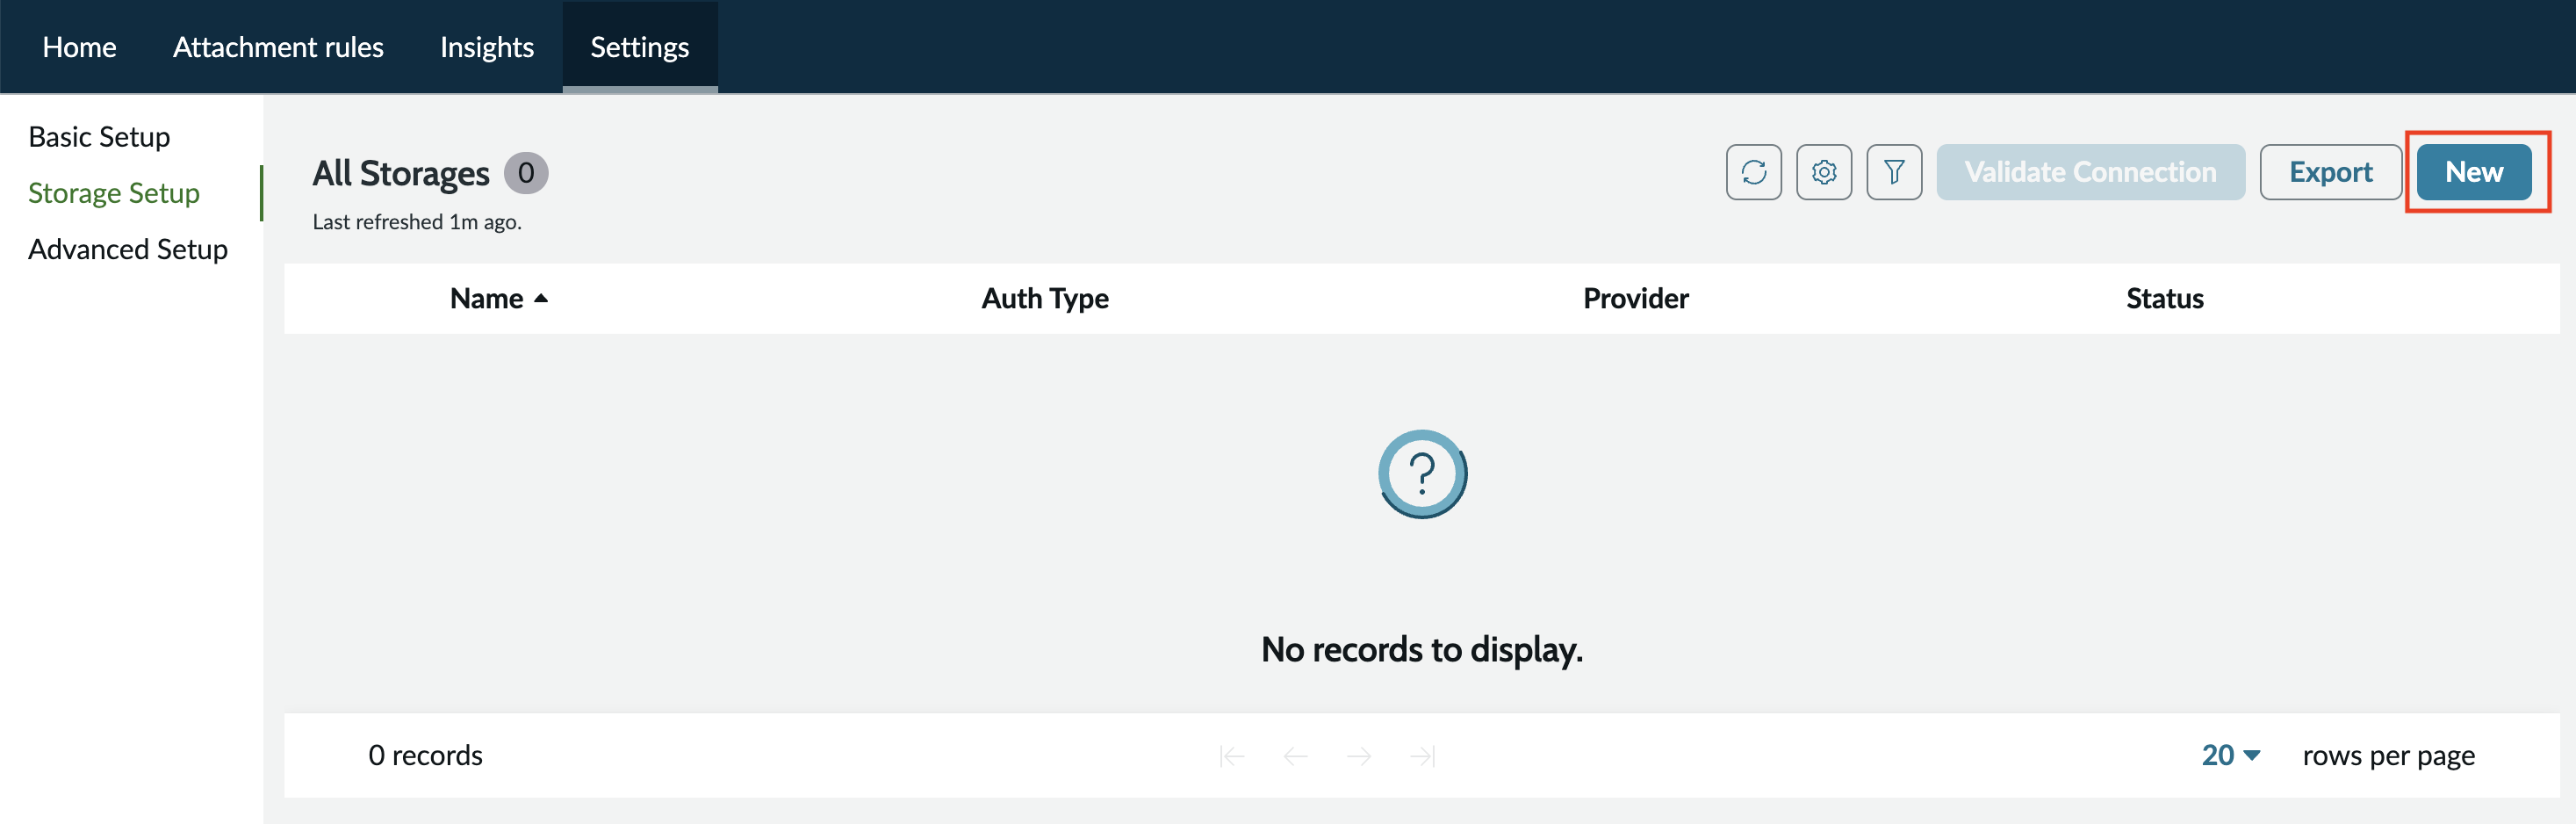Viewport: 2576px width, 824px height.
Task: Open the Home tab
Action: [x=79, y=47]
